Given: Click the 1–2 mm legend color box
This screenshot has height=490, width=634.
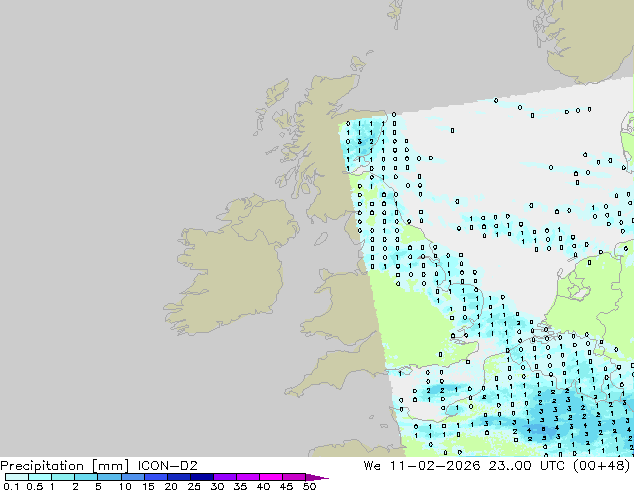Looking at the screenshot, I should click(x=63, y=477).
